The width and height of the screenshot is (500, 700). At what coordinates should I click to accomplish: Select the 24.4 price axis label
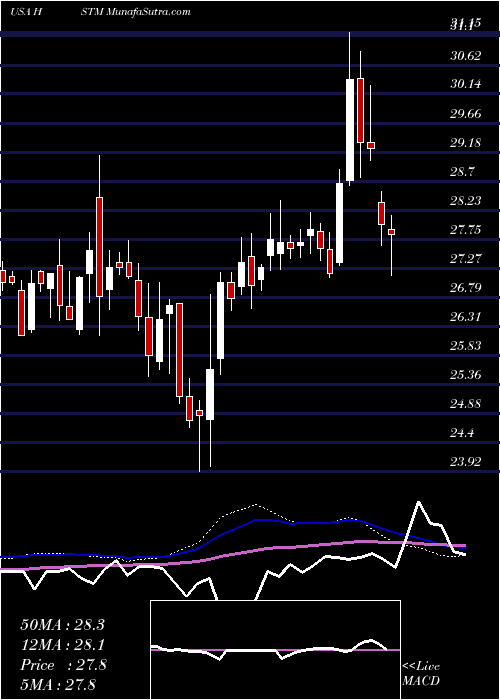[462, 433]
